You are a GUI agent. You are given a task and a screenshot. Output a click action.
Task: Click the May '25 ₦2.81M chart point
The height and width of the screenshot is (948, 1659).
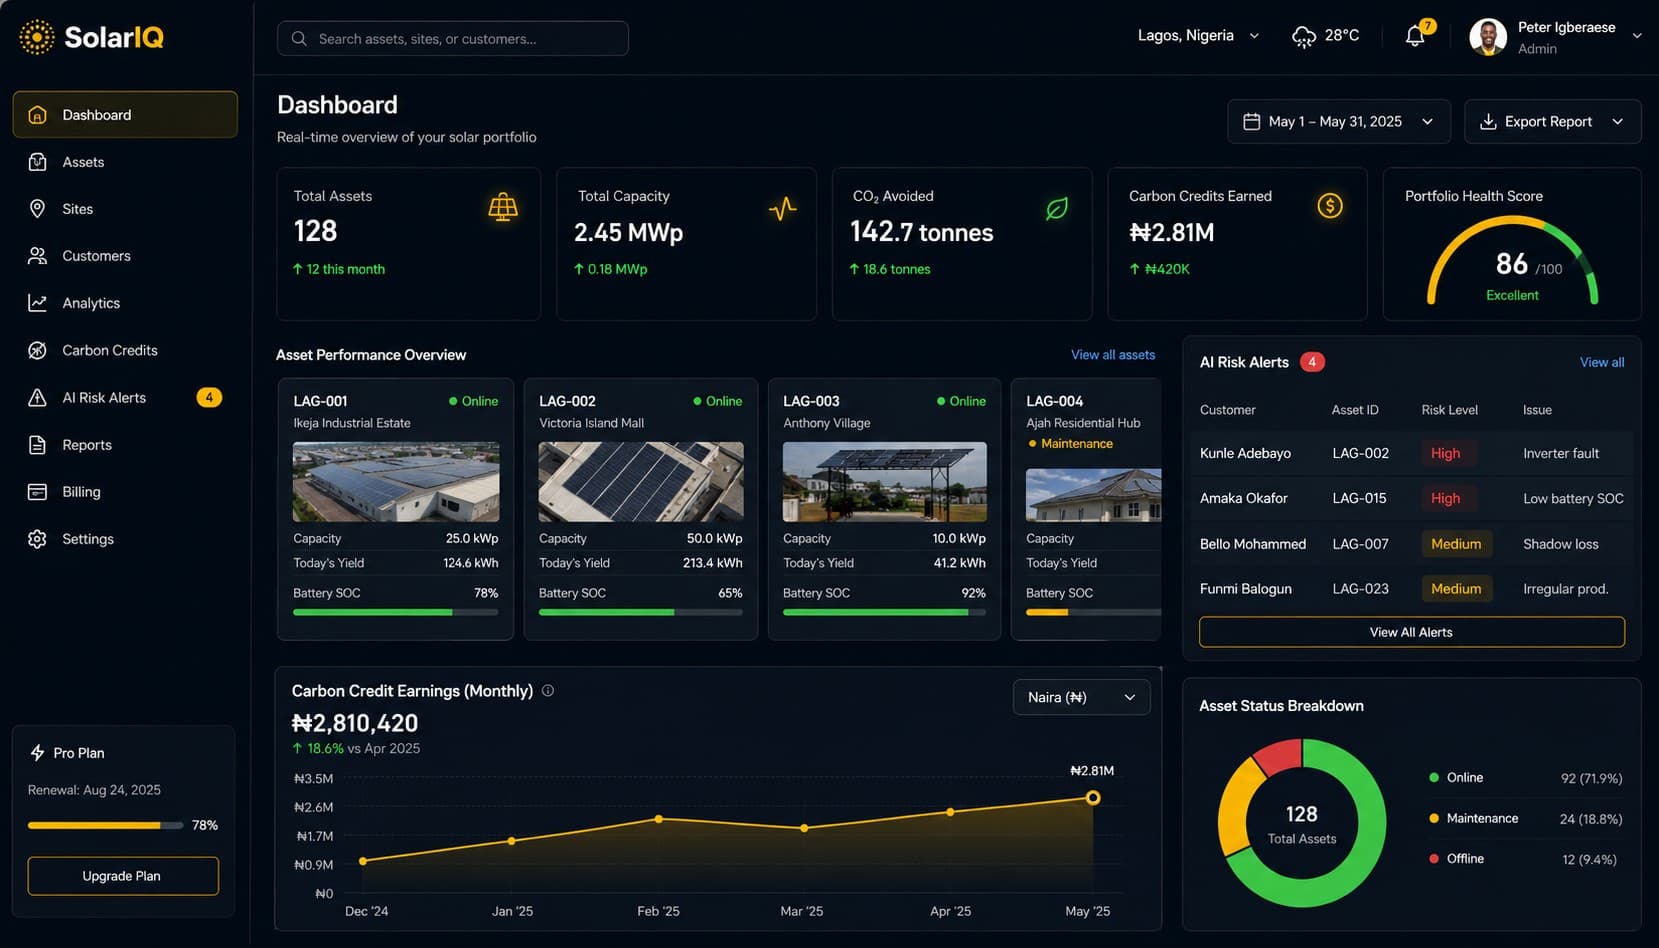coord(1093,798)
